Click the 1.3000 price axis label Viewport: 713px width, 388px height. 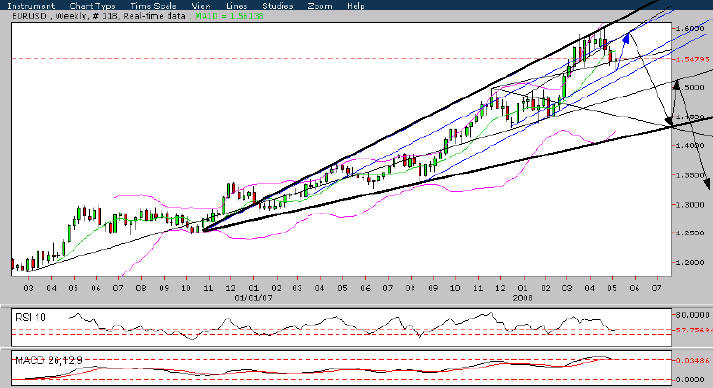point(691,205)
